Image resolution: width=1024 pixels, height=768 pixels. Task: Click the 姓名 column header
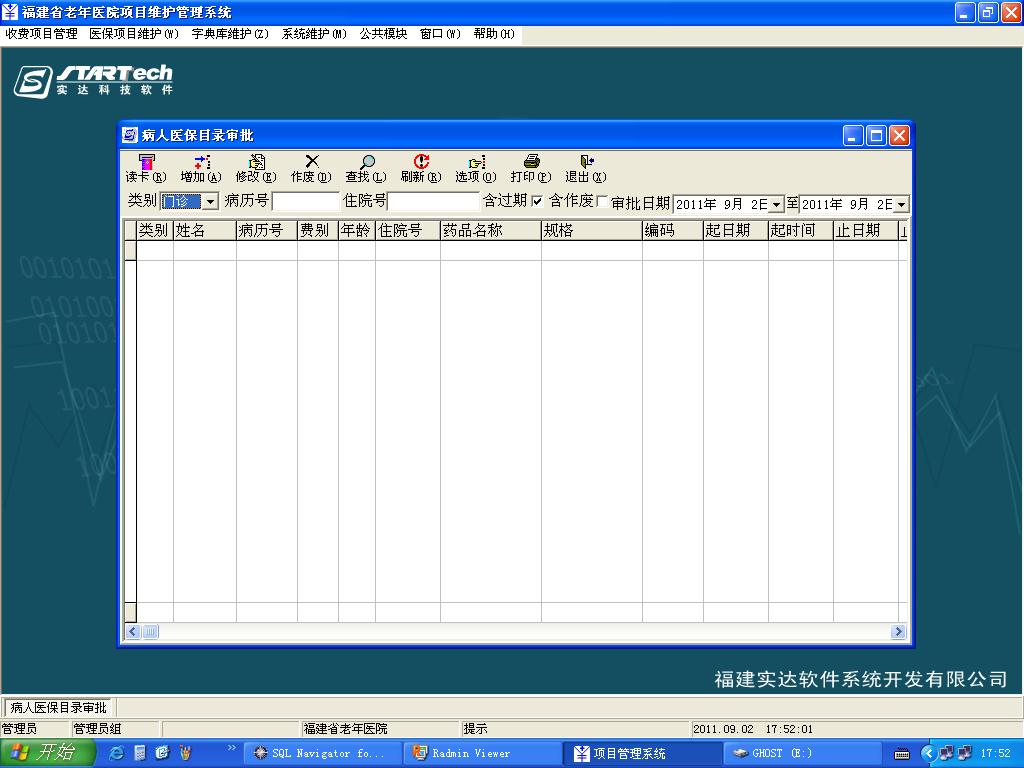(x=204, y=231)
